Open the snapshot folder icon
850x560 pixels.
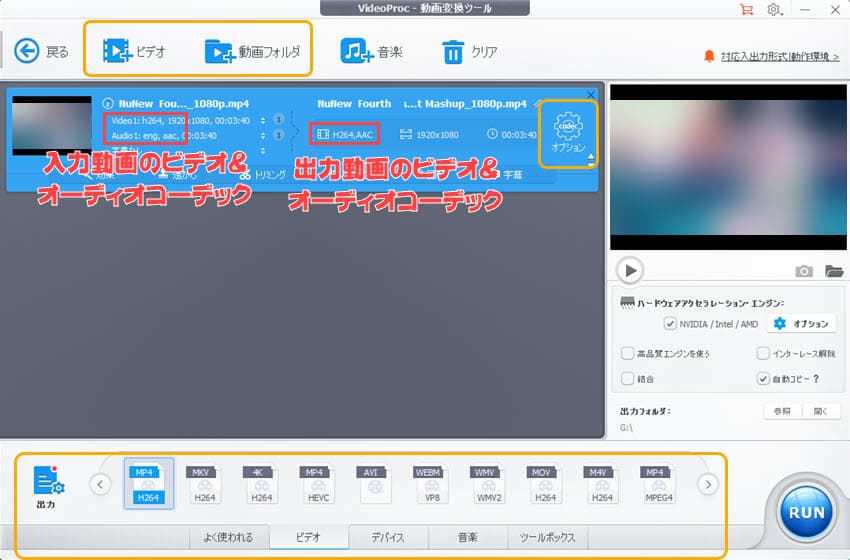tap(834, 271)
